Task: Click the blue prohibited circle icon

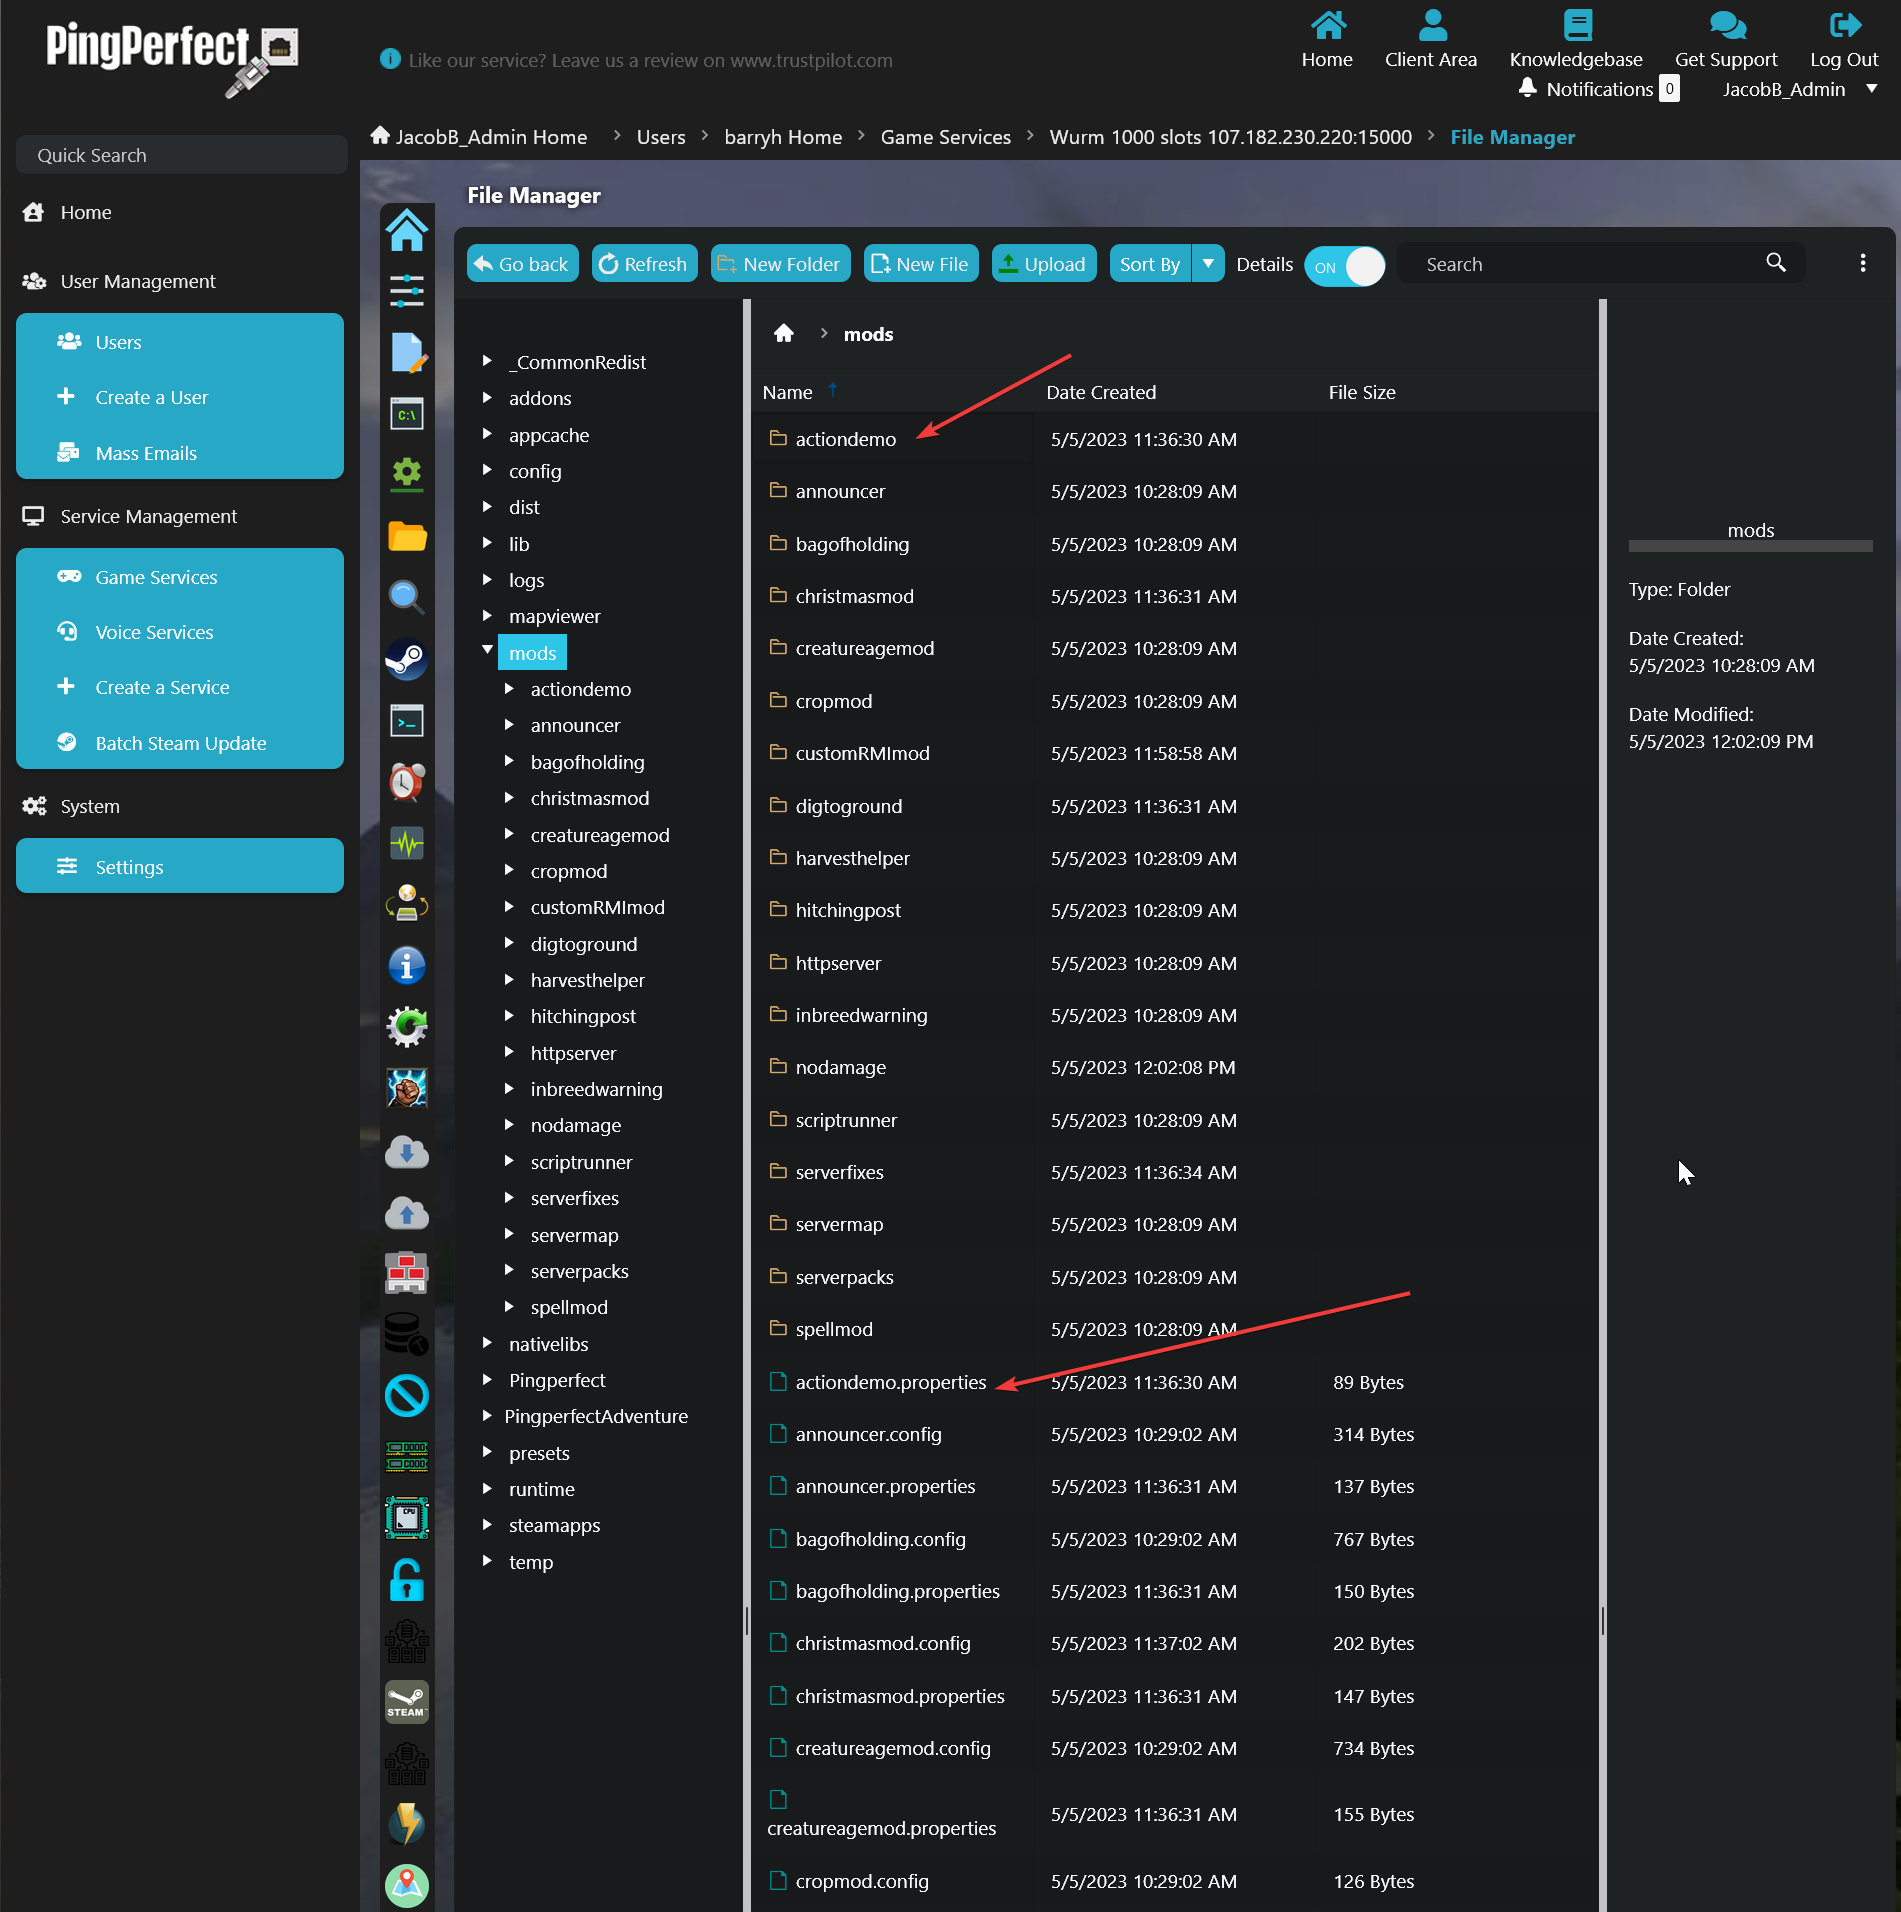Action: pos(406,1396)
